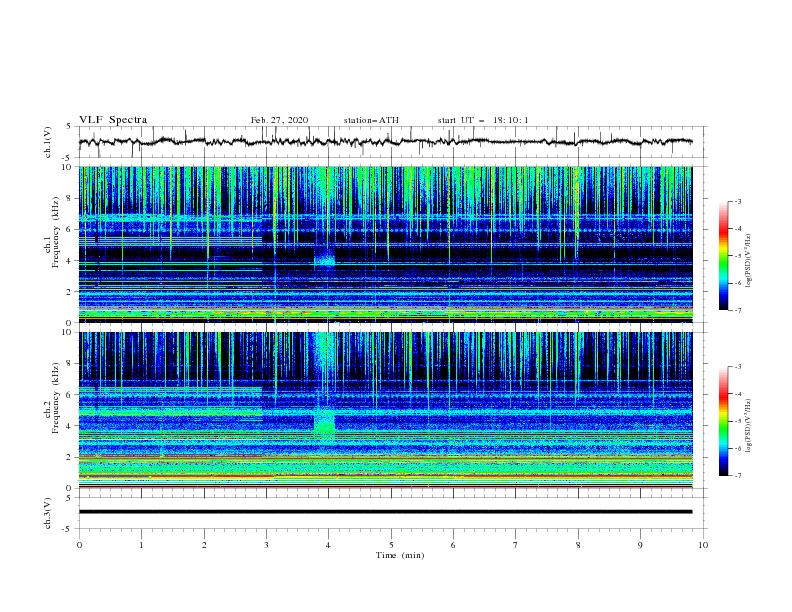Click time-axis tick label "0"
This screenshot has height=612, width=792.
(x=79, y=545)
